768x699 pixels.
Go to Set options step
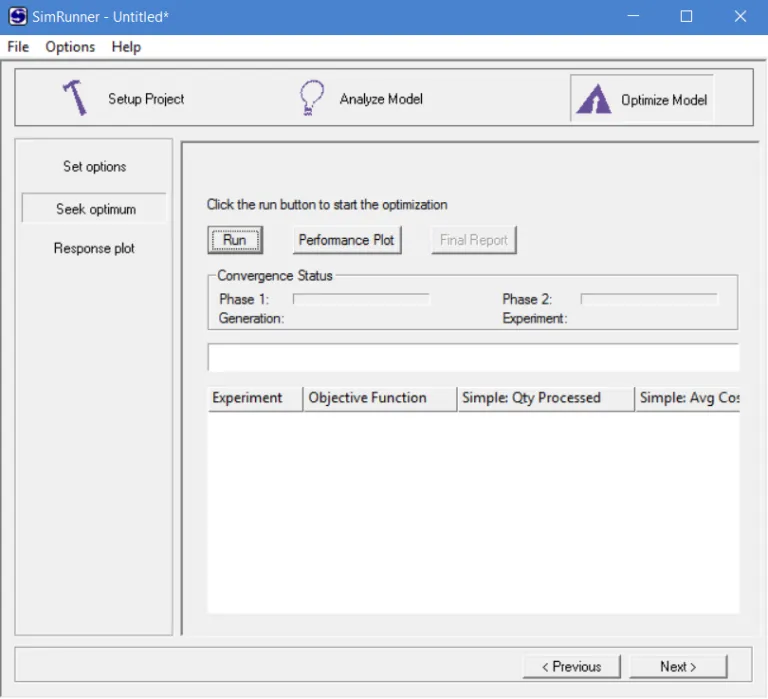point(95,167)
